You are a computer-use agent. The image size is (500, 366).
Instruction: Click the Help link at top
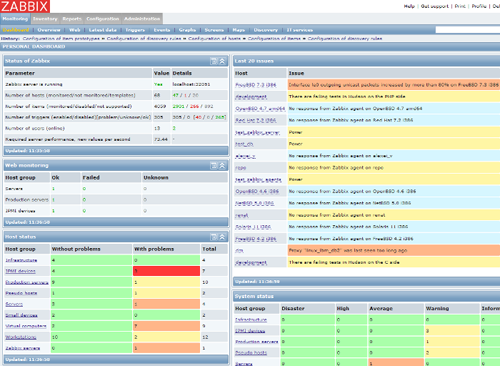tap(409, 6)
